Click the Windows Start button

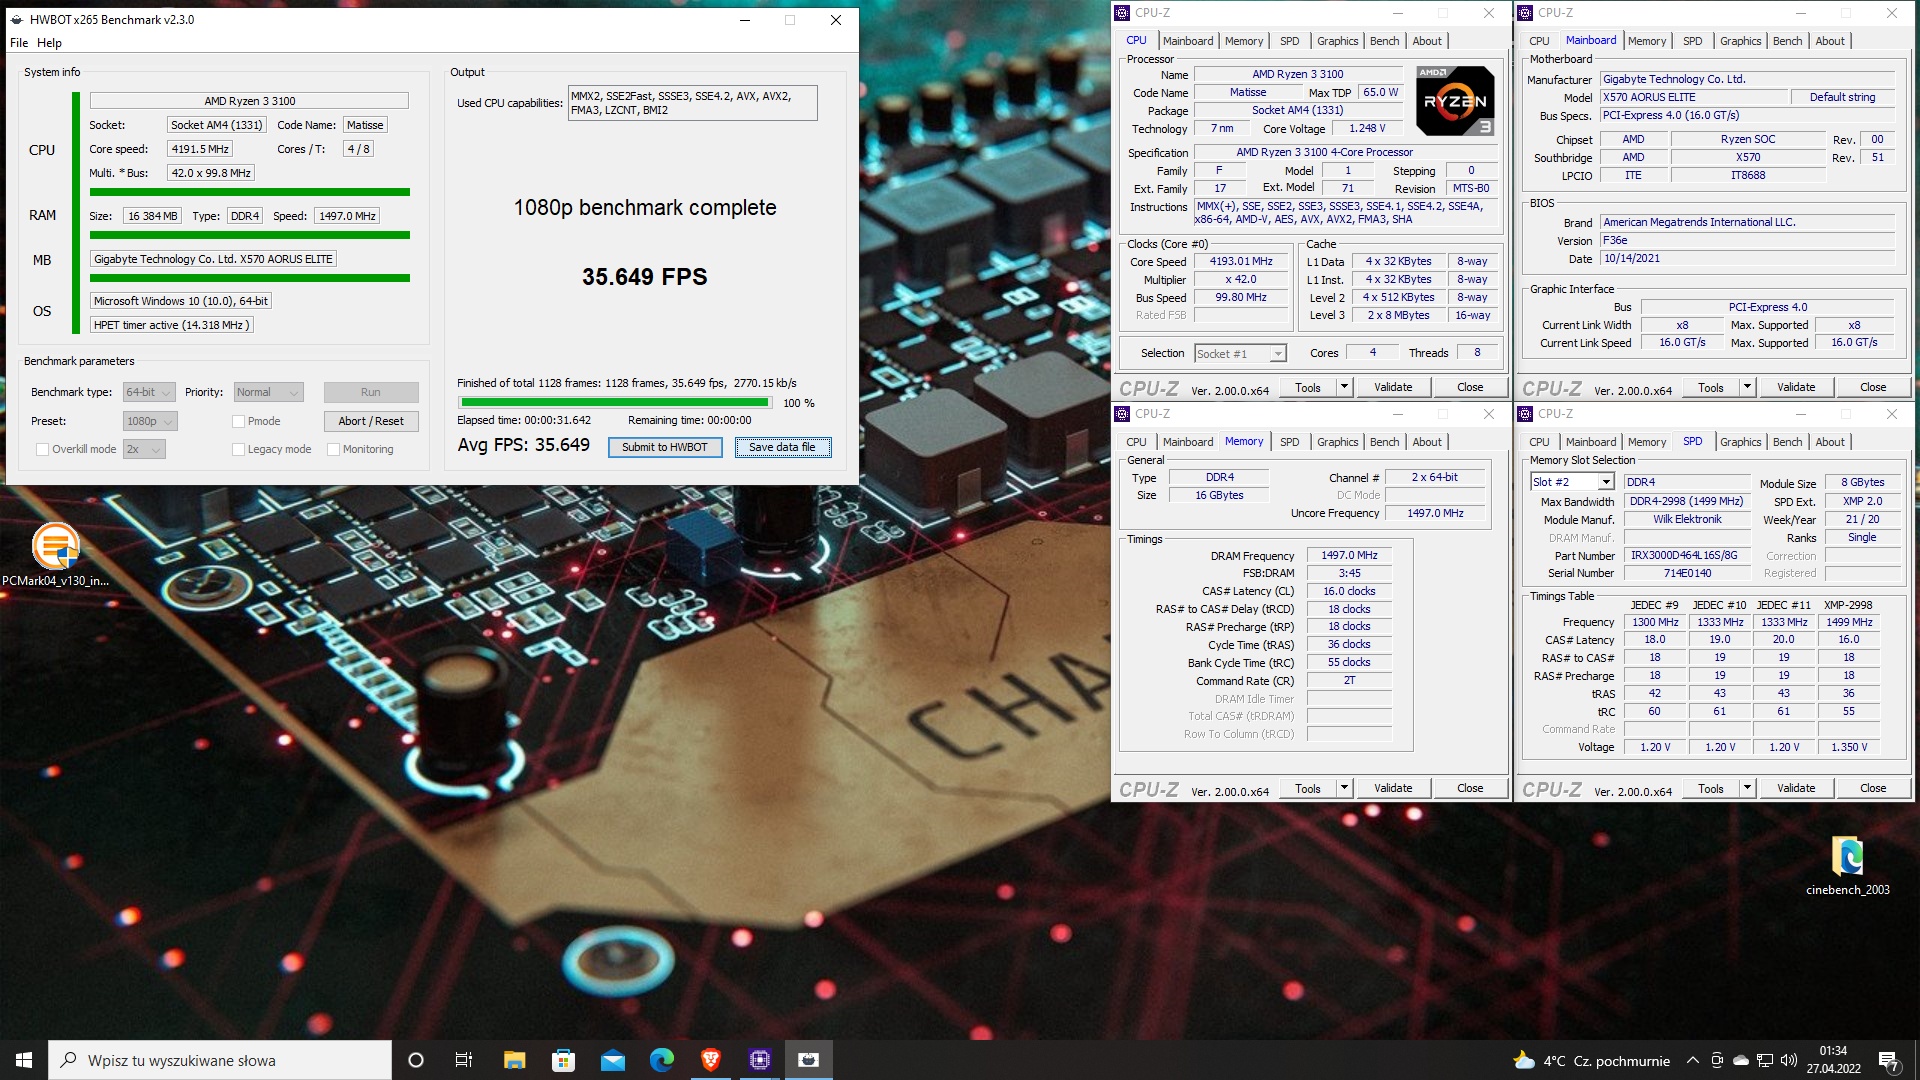click(24, 1060)
